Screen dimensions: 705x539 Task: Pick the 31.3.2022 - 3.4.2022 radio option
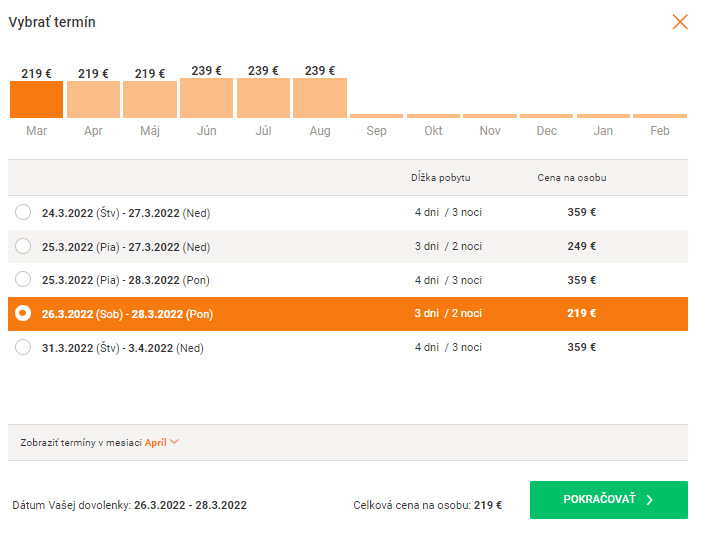[23, 348]
